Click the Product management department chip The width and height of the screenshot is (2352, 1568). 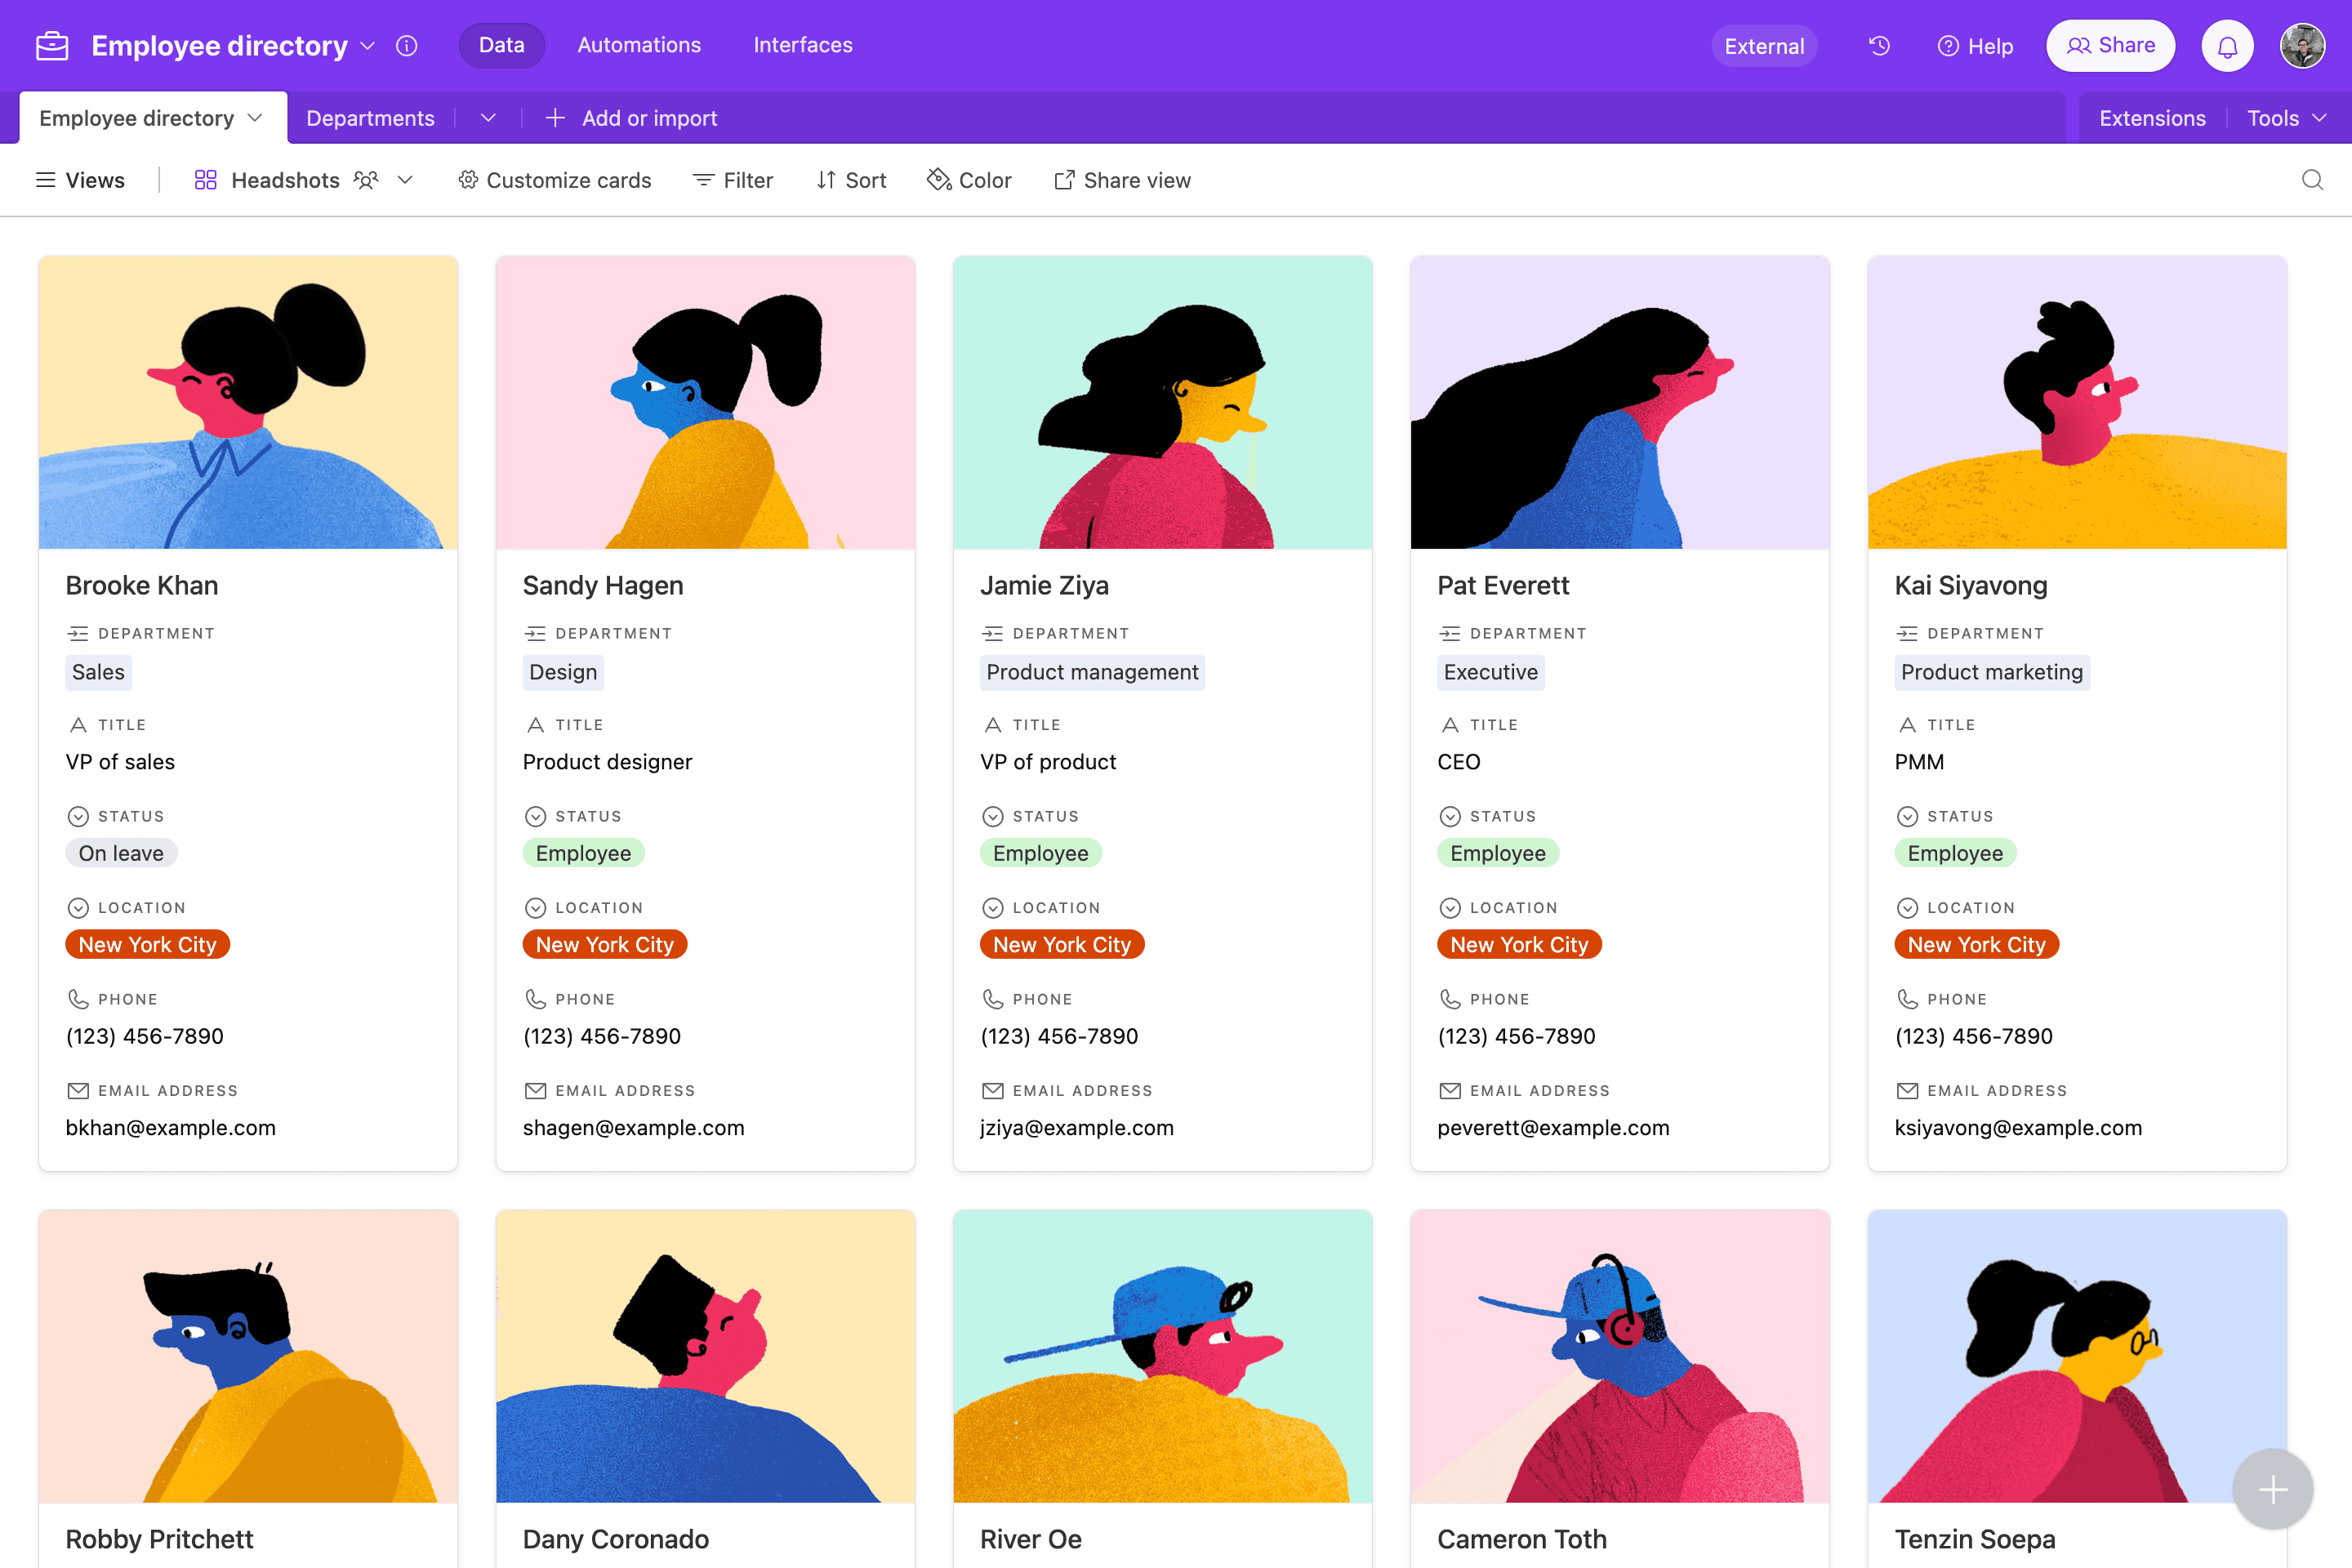(1092, 672)
